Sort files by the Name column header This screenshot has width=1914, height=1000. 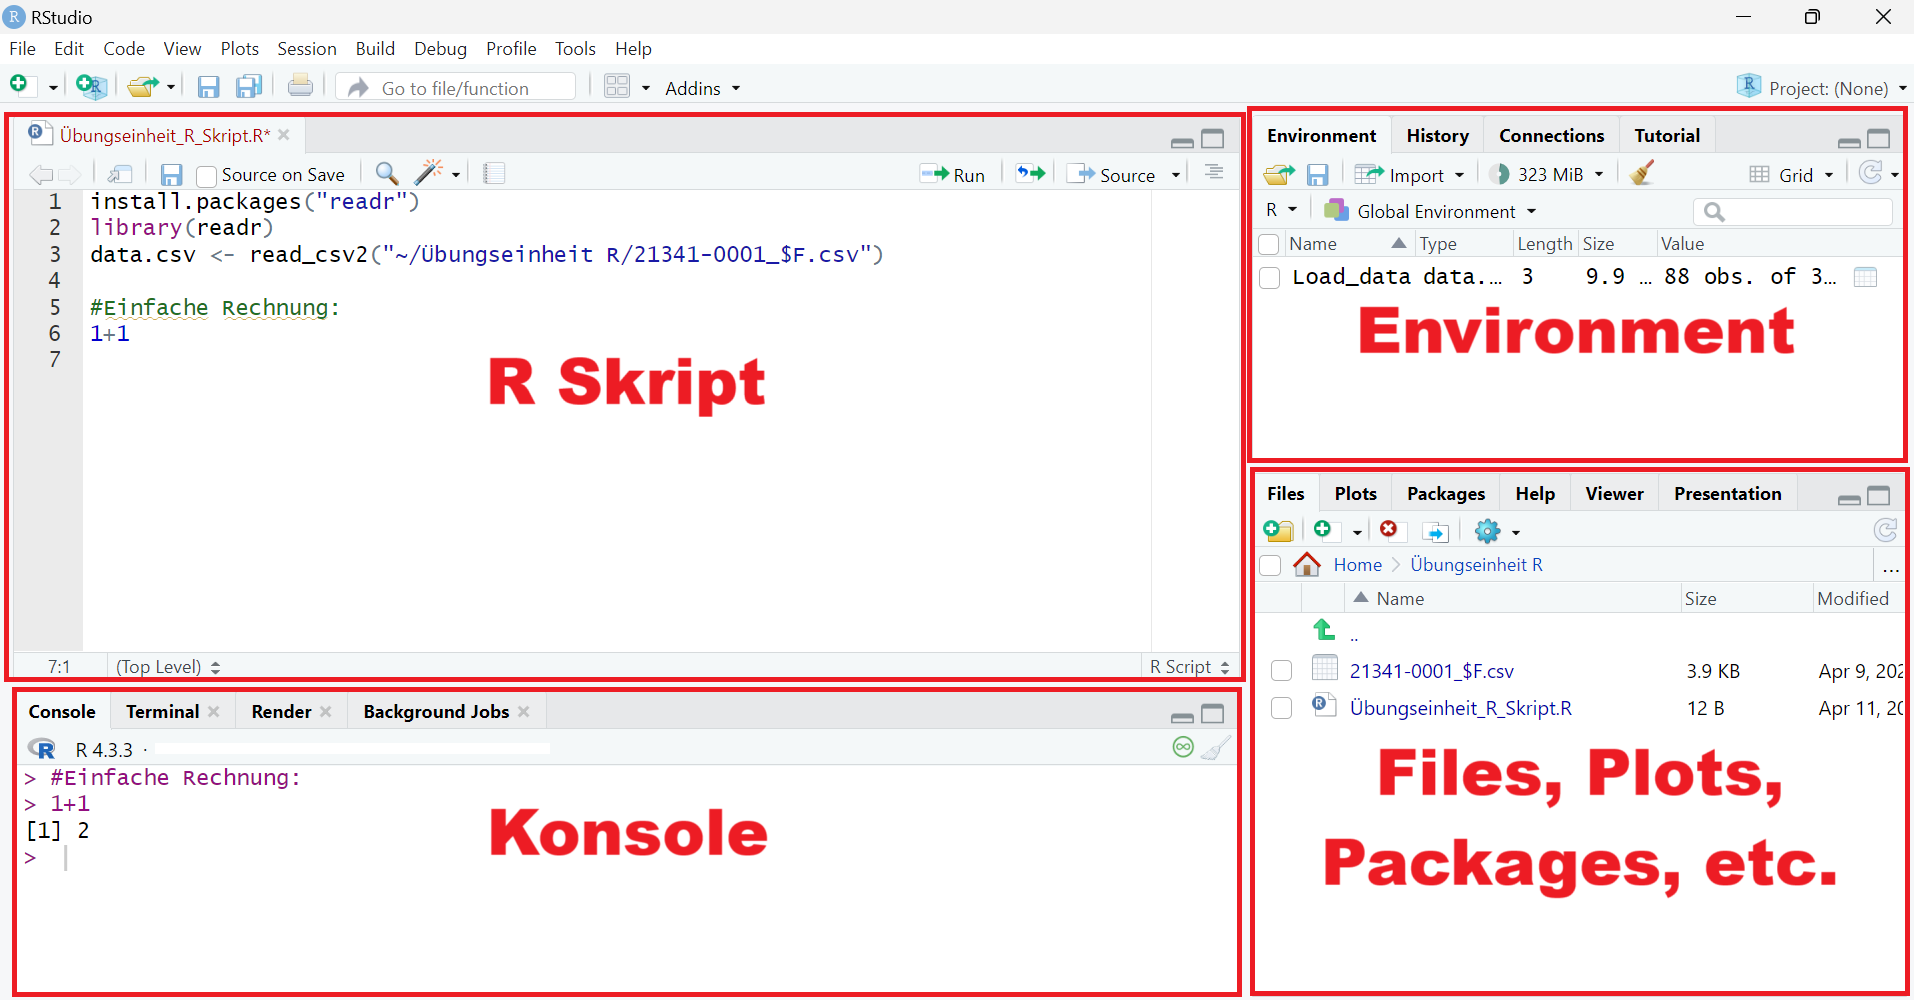[1400, 599]
